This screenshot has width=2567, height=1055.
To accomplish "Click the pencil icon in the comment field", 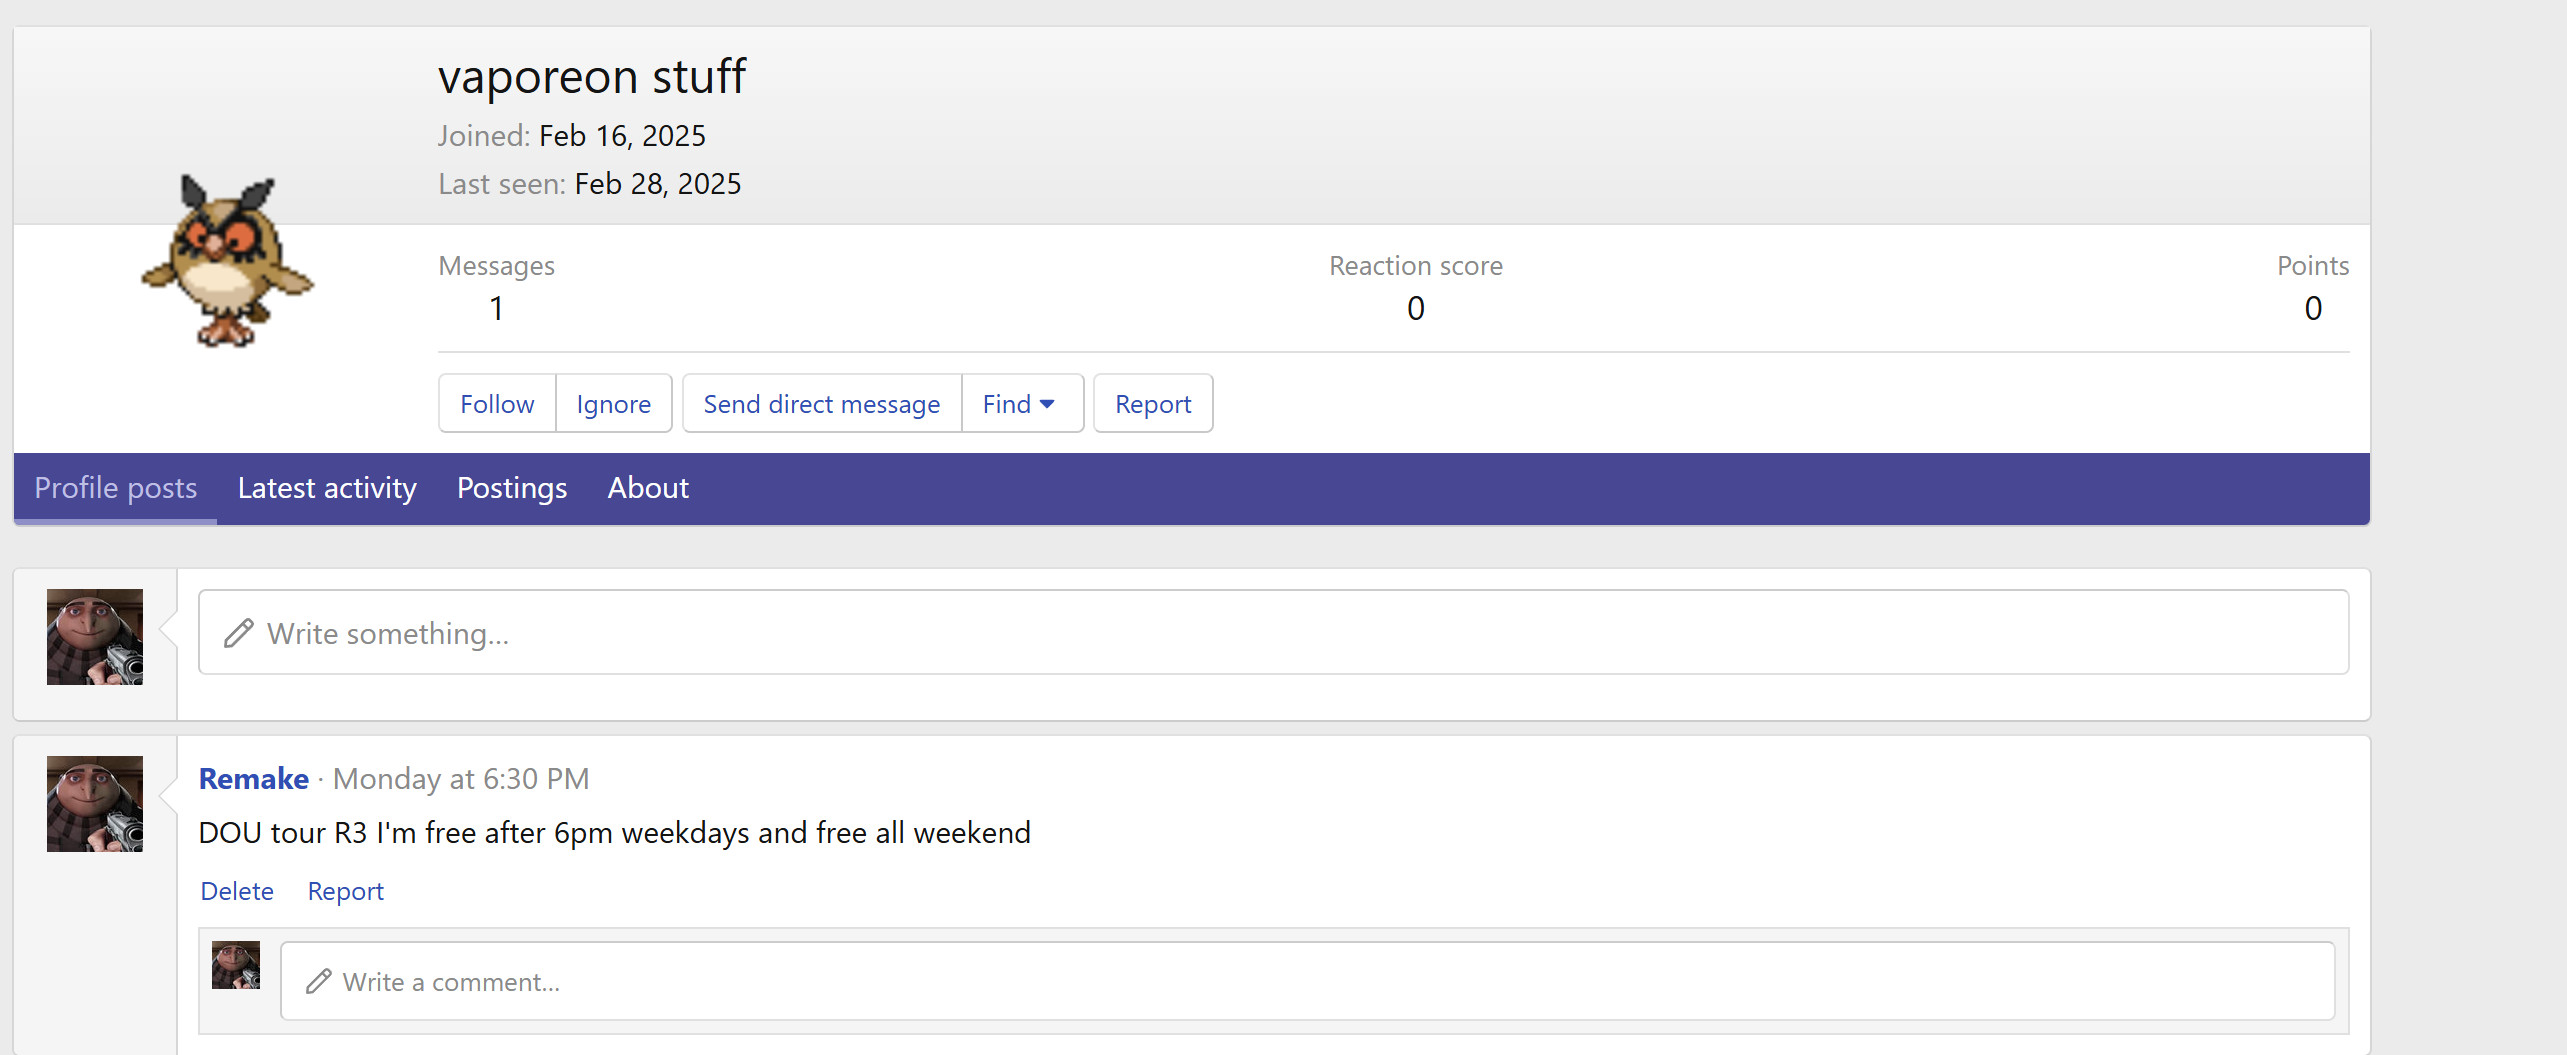I will tap(319, 982).
